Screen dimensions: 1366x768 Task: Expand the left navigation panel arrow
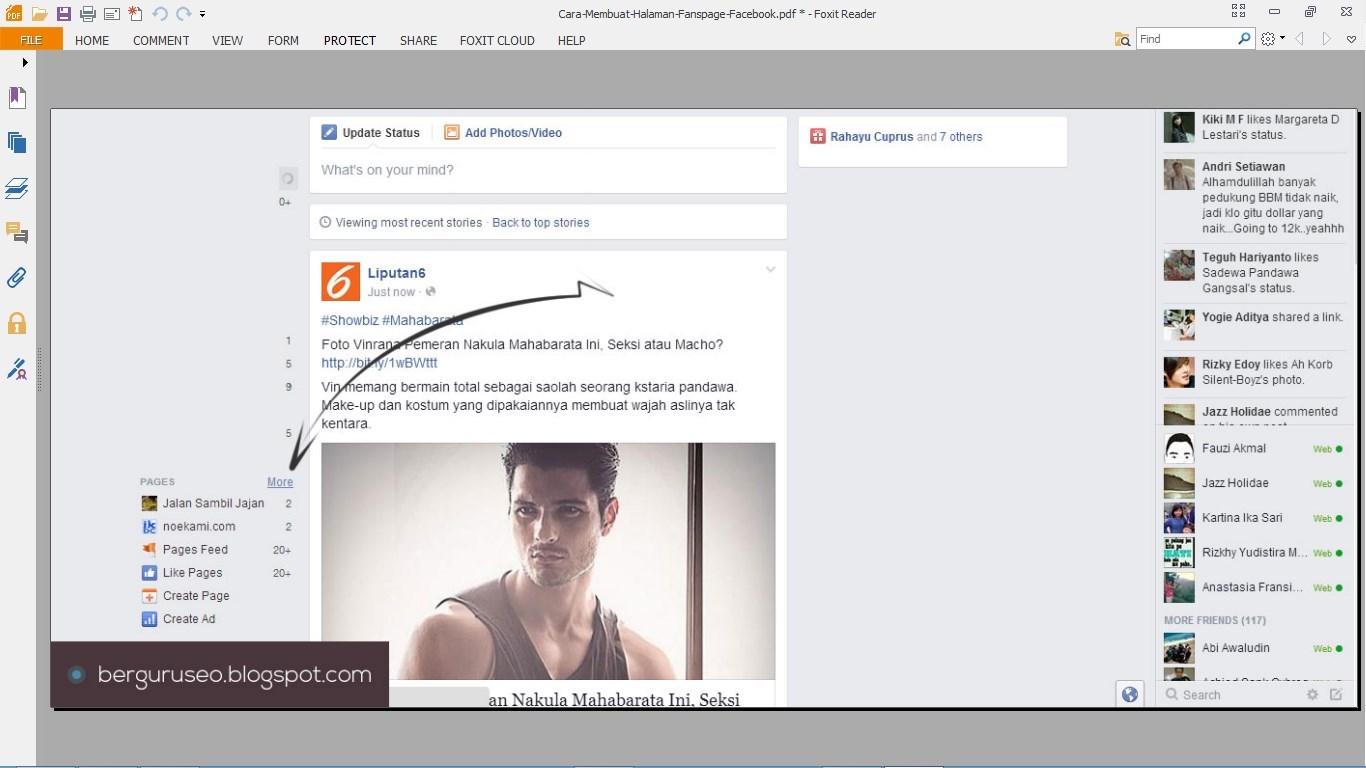tap(25, 62)
